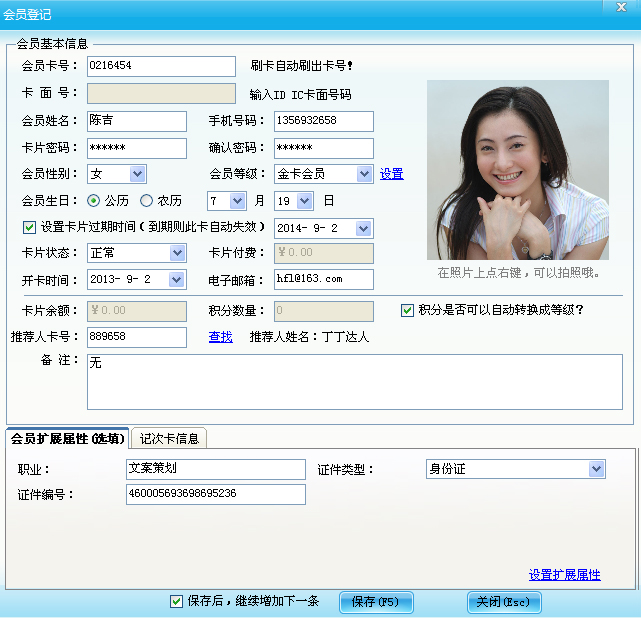Image resolution: width=641 pixels, height=618 pixels.
Task: Close the 会员登记 window with X
Action: [621, 7]
